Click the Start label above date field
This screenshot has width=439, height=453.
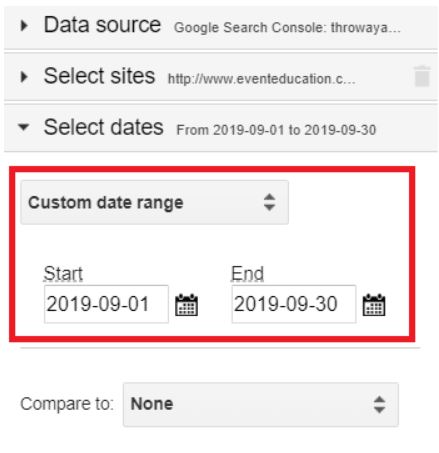coord(63,274)
